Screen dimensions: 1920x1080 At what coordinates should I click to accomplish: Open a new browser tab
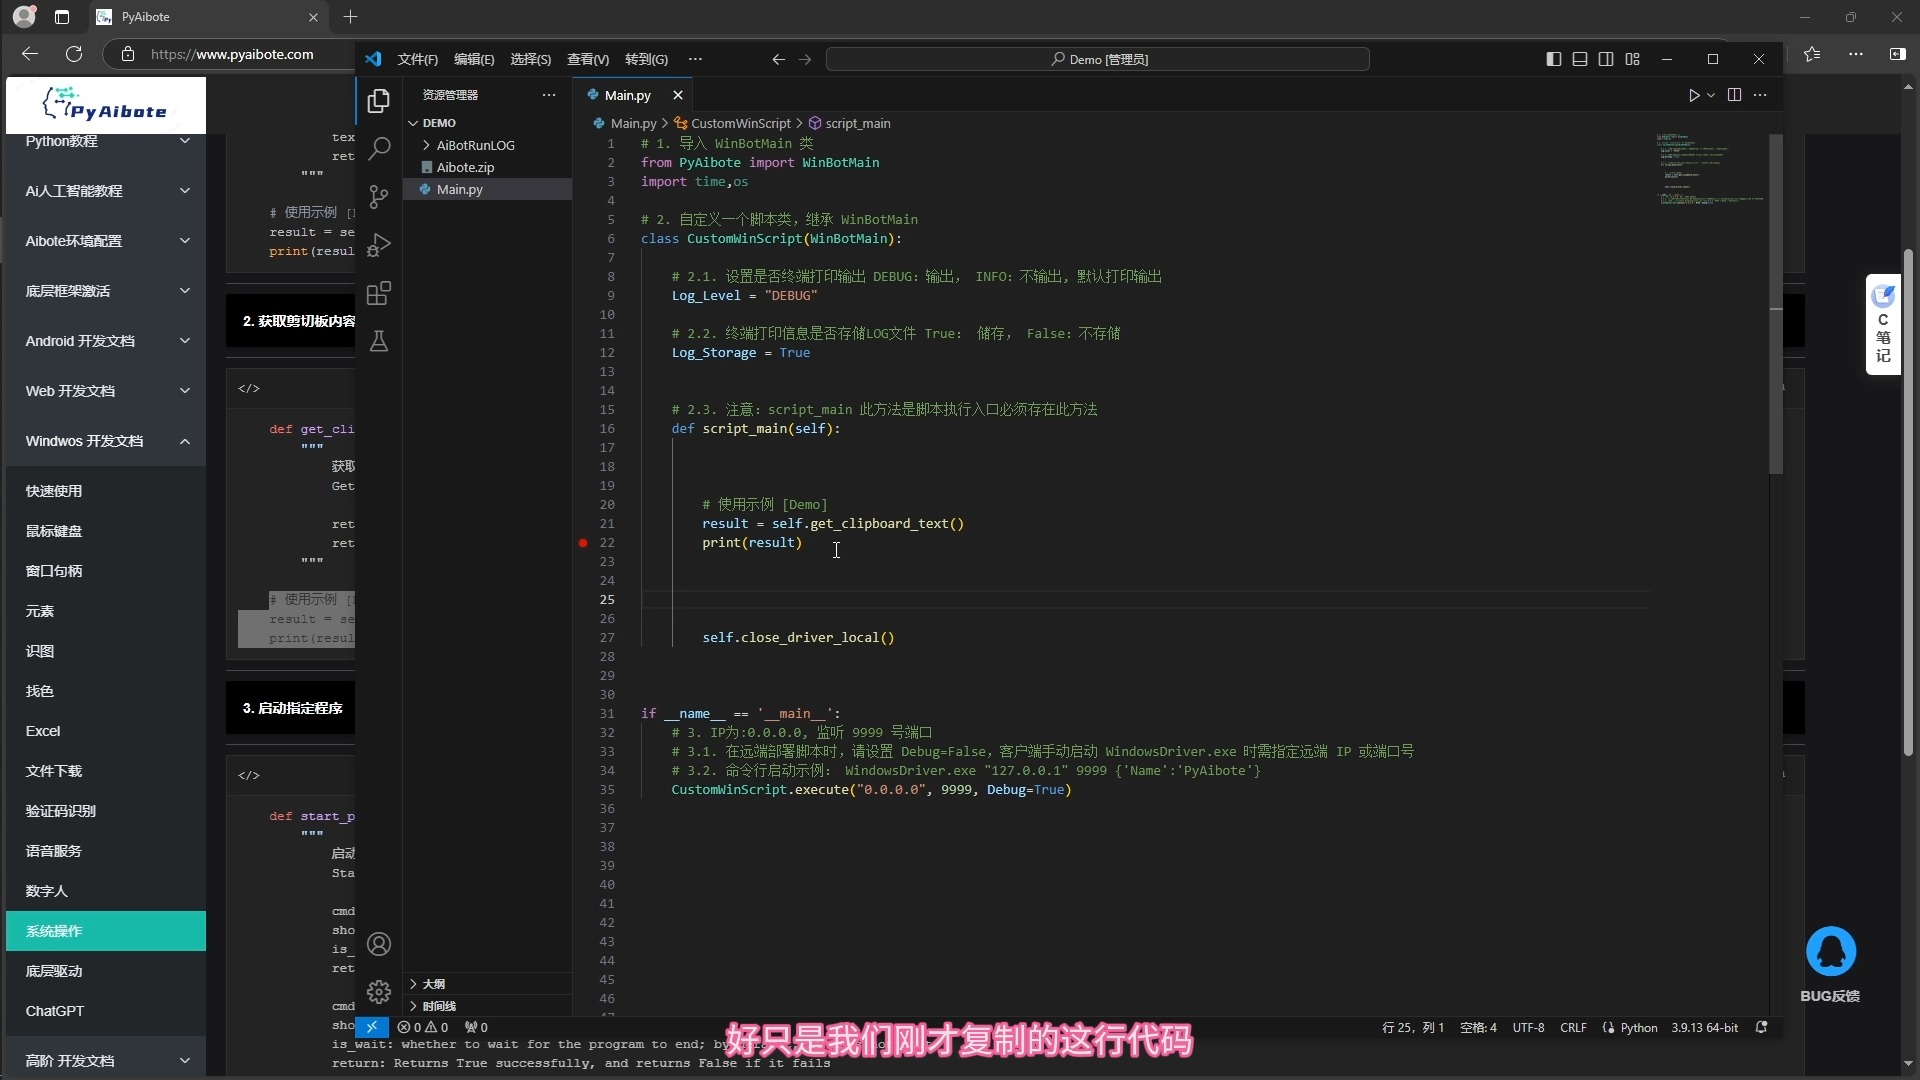tap(350, 17)
